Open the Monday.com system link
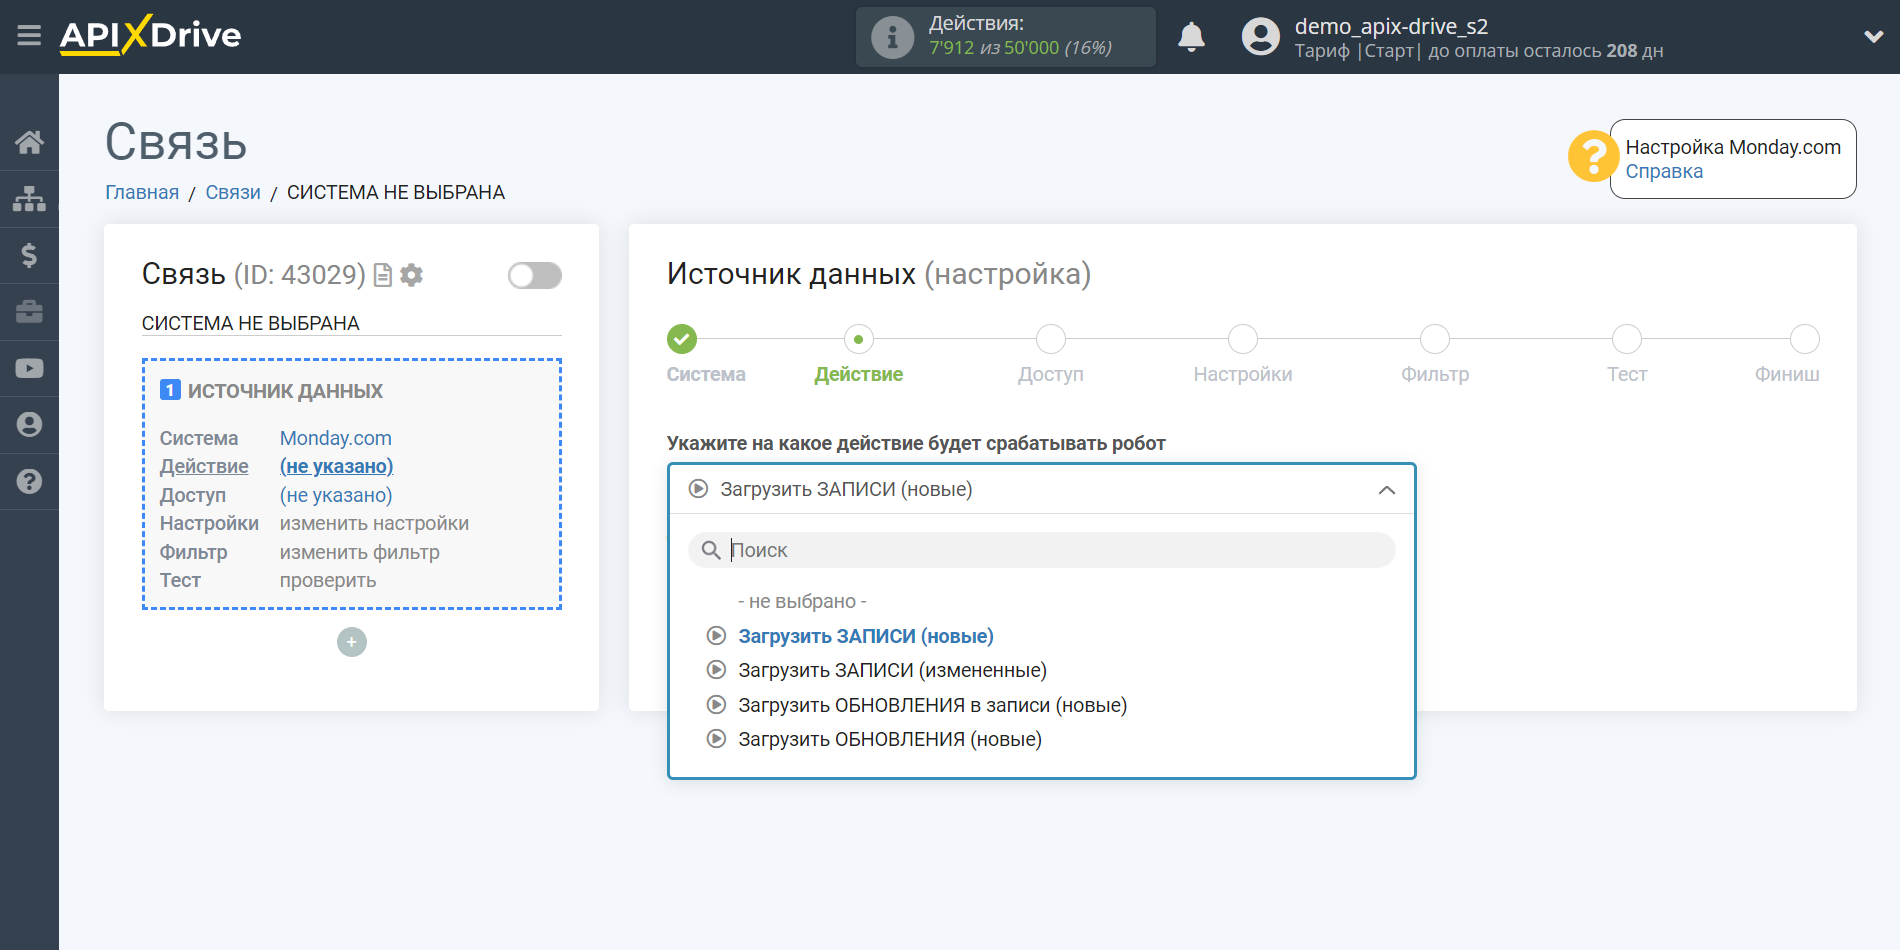This screenshot has width=1900, height=950. 335,438
